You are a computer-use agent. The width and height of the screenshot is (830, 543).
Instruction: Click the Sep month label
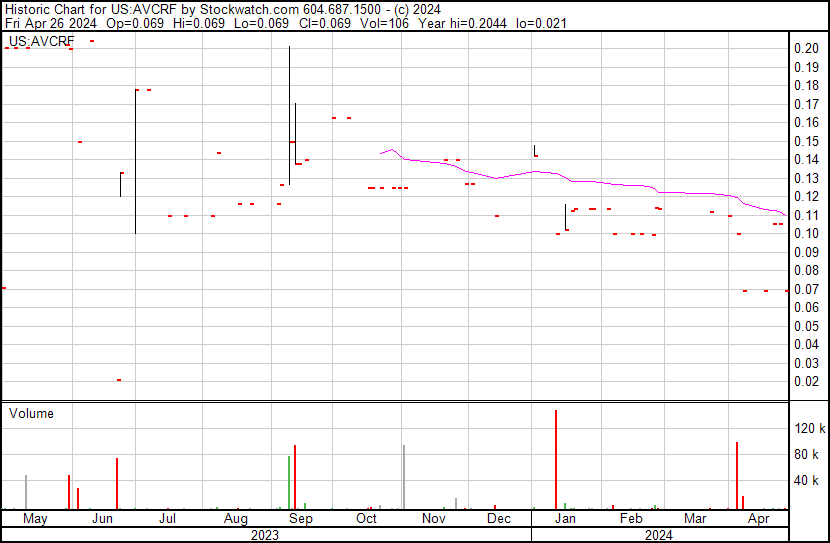tap(301, 519)
